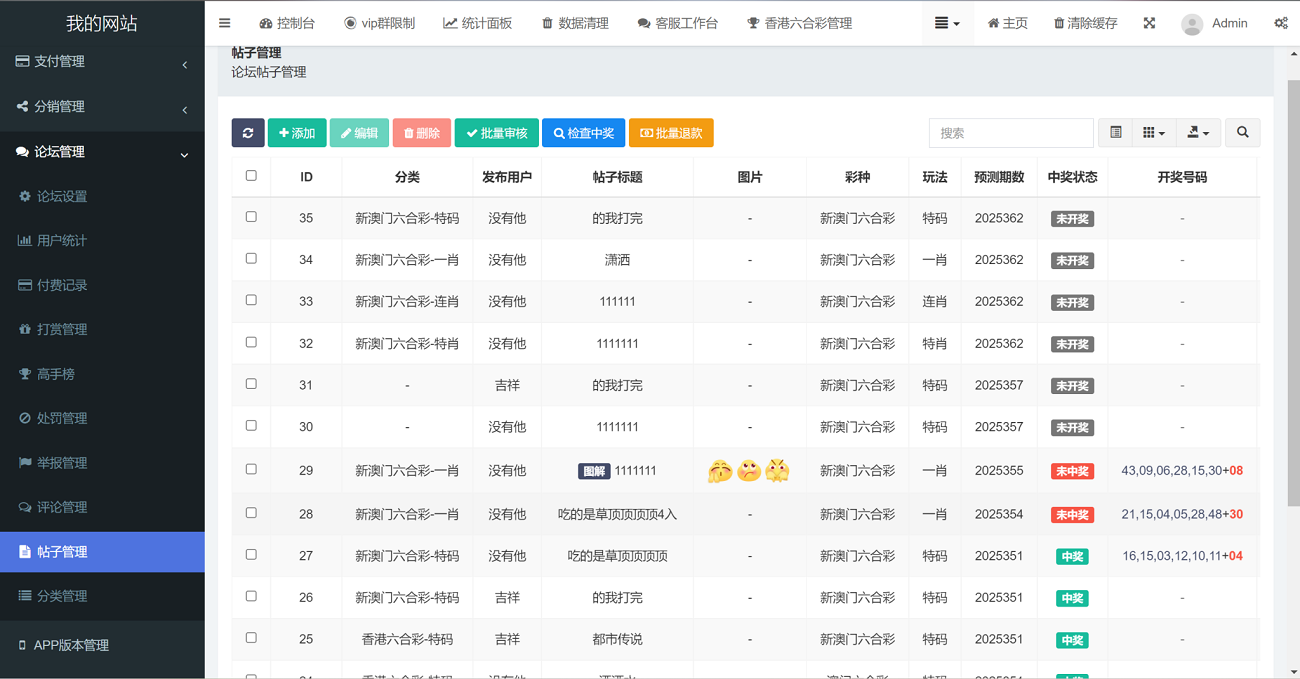The width and height of the screenshot is (1300, 679).
Task: Select all posts via the header checkbox
Action: tap(251, 175)
